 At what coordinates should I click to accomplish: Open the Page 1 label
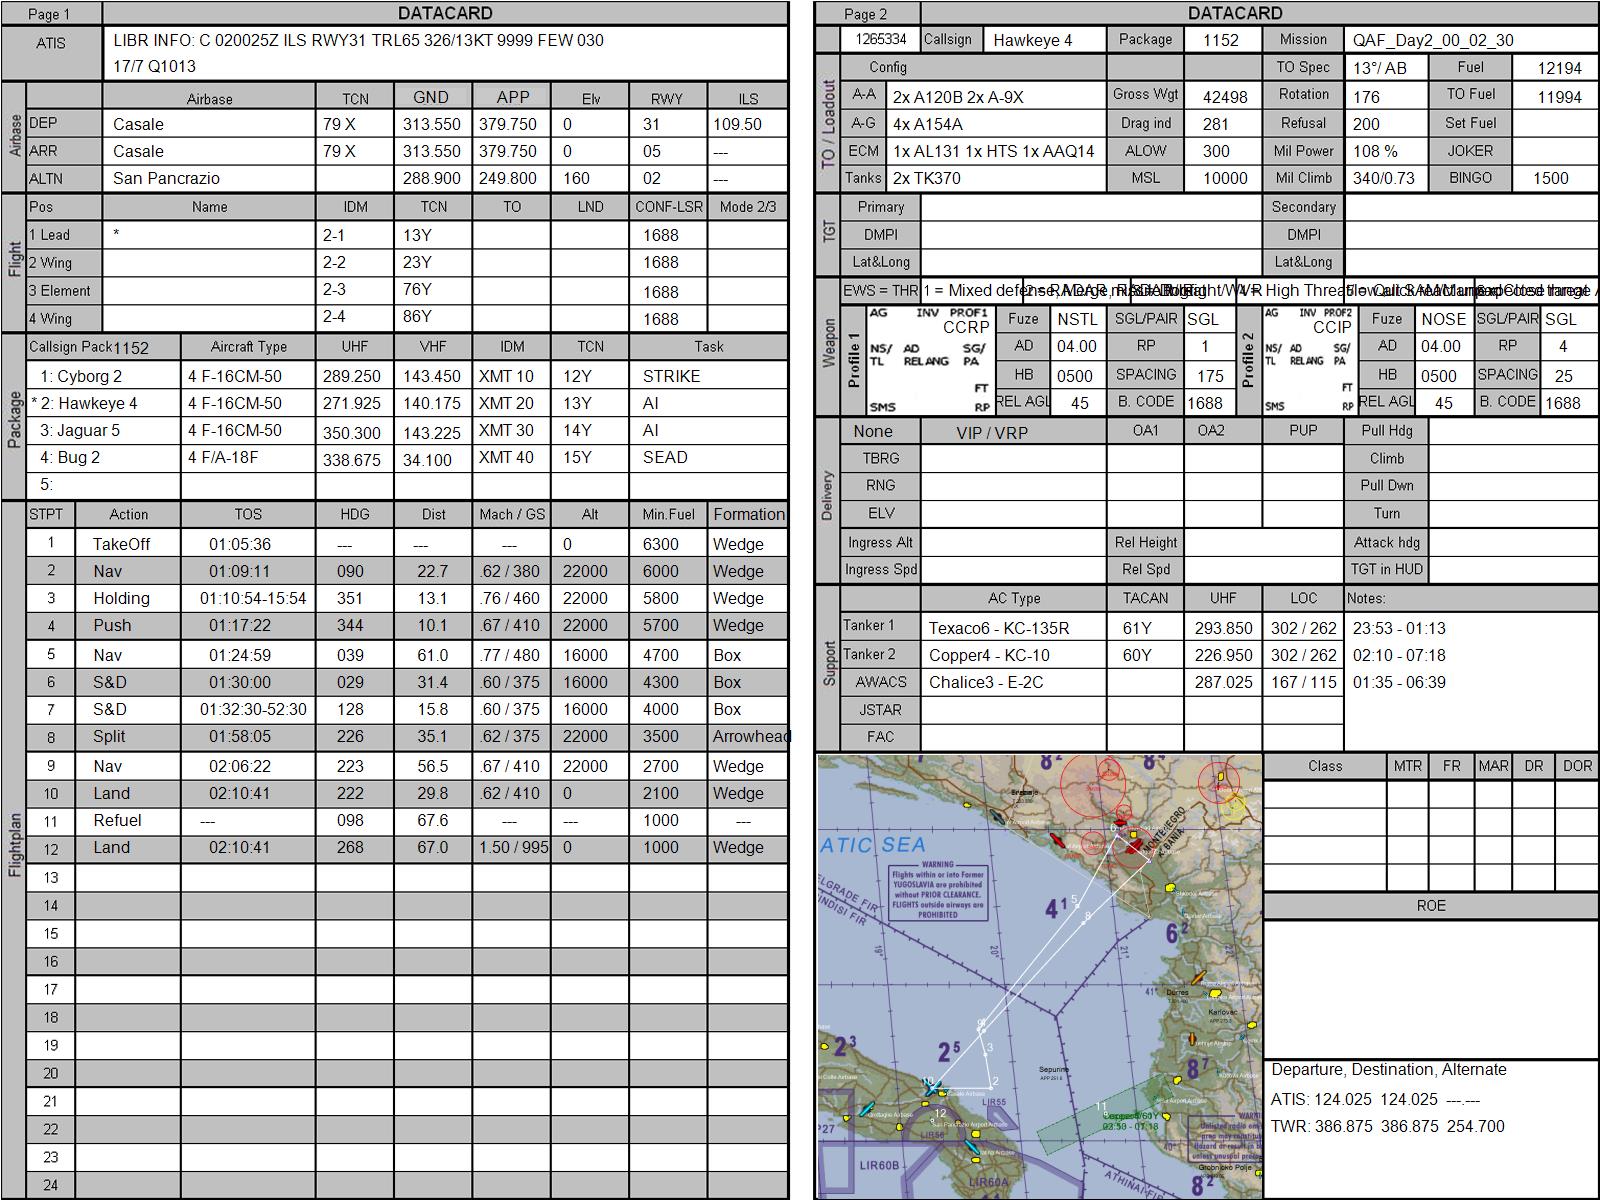pyautogui.click(x=49, y=14)
